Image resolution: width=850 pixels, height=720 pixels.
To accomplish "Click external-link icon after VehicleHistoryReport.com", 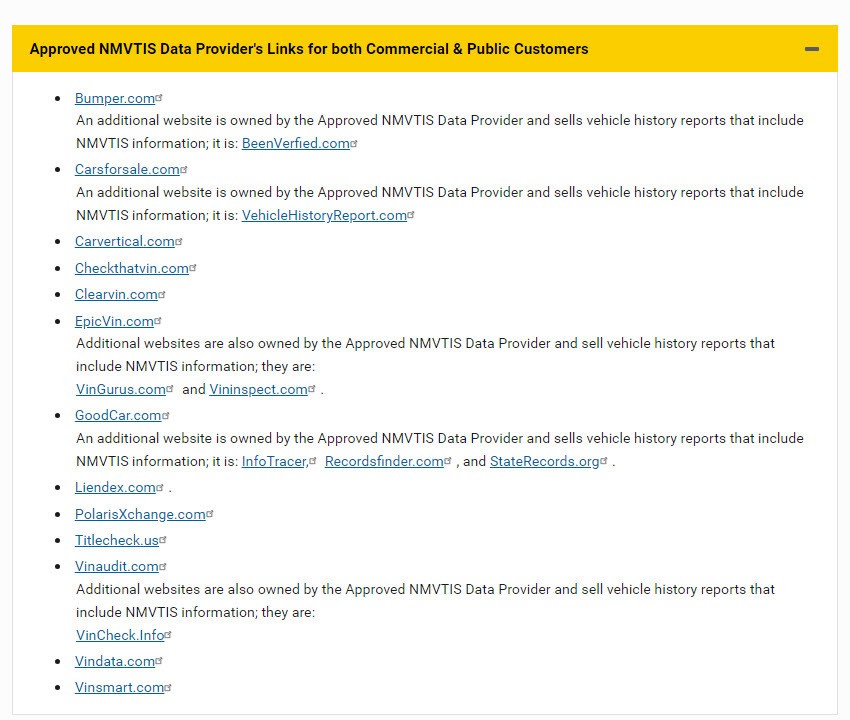I will tap(411, 215).
